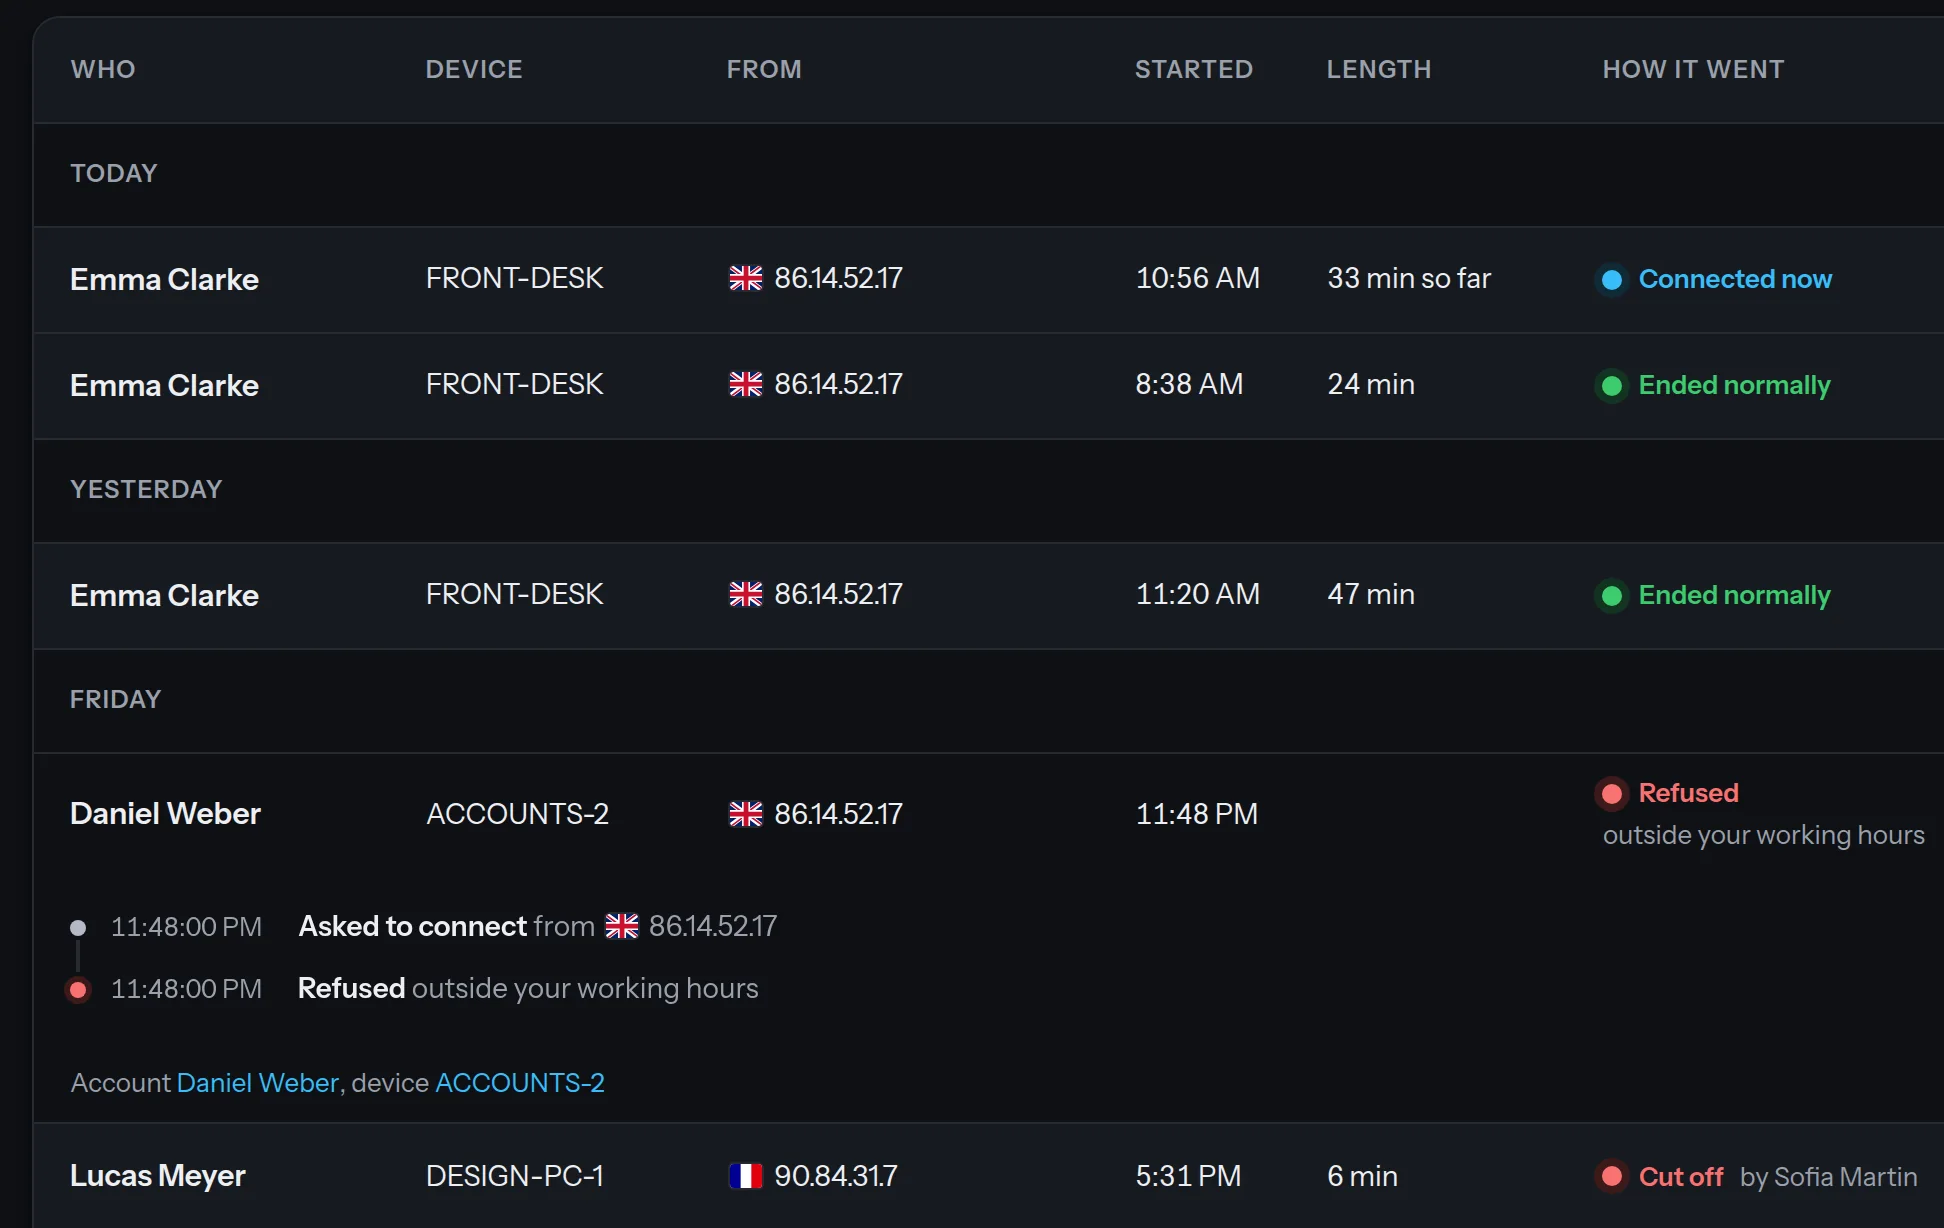Click French flag in Lucas Meyer row
1944x1228 pixels.
[x=745, y=1176]
